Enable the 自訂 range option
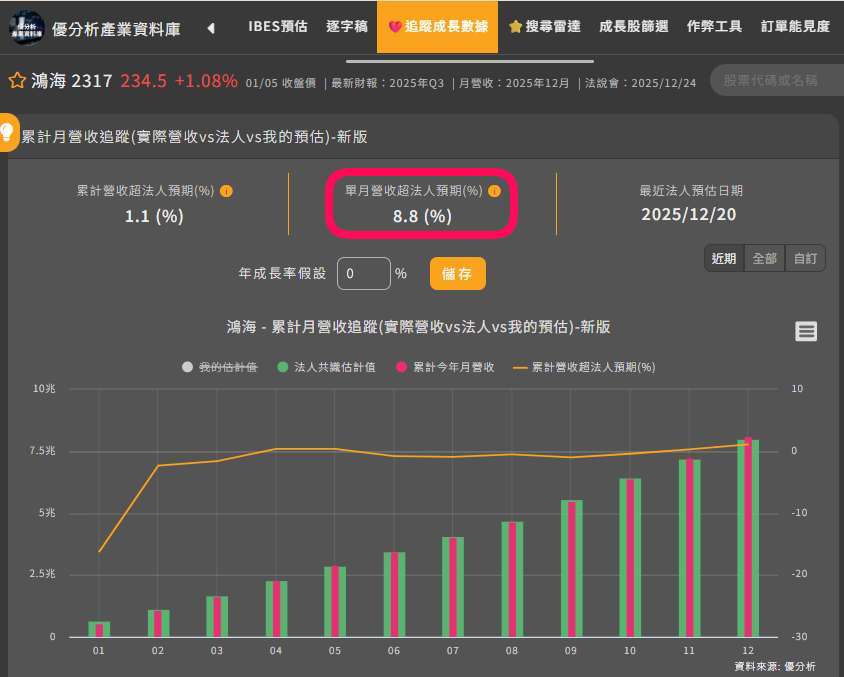Image resolution: width=844 pixels, height=677 pixels. coord(805,258)
